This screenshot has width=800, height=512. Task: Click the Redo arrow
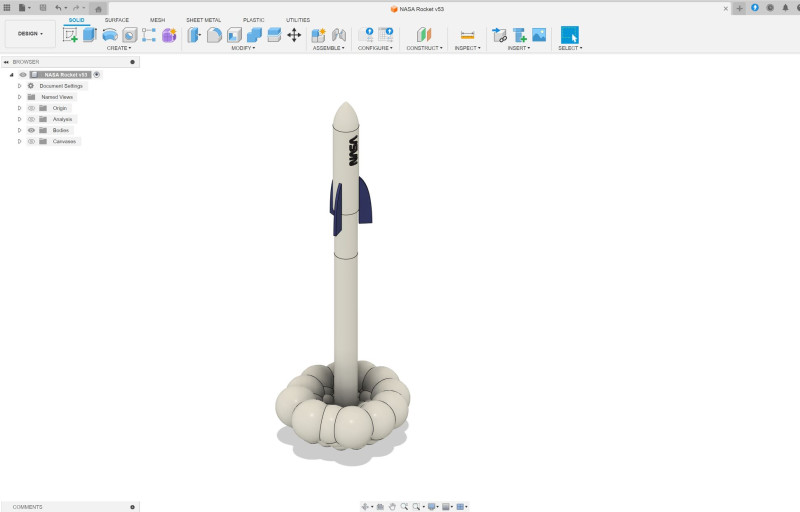tap(76, 8)
